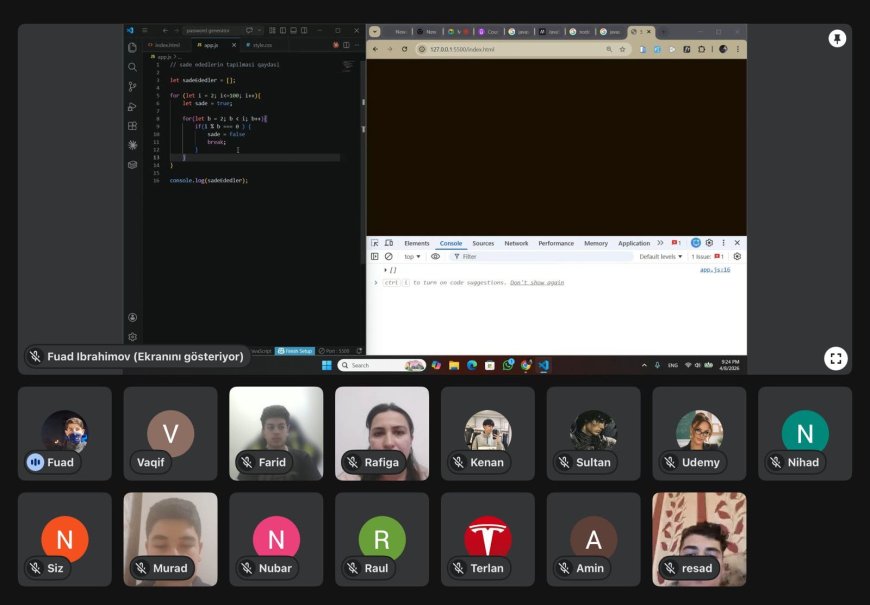This screenshot has width=870, height=605.
Task: Close the DevTools panel
Action: [x=737, y=243]
